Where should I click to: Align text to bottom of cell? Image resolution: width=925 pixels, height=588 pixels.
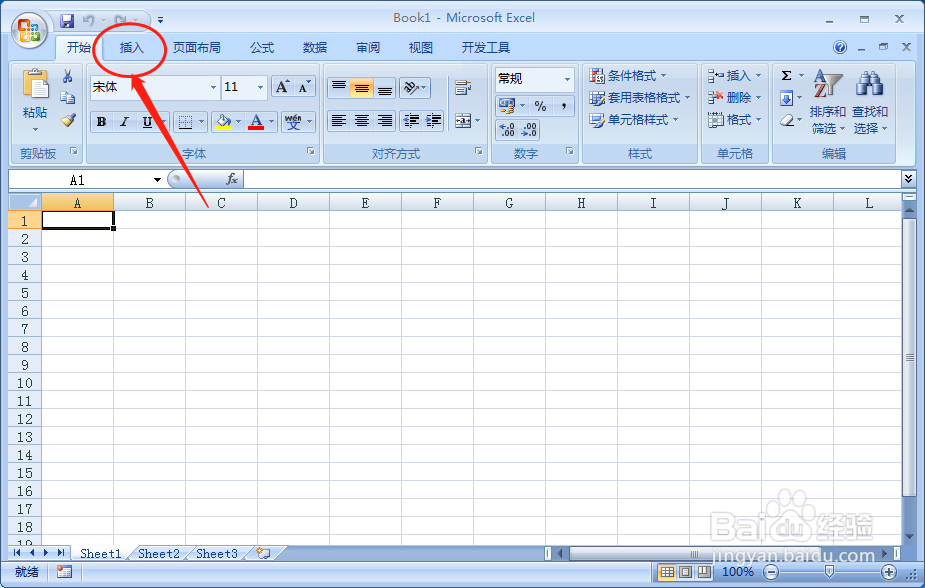click(385, 87)
